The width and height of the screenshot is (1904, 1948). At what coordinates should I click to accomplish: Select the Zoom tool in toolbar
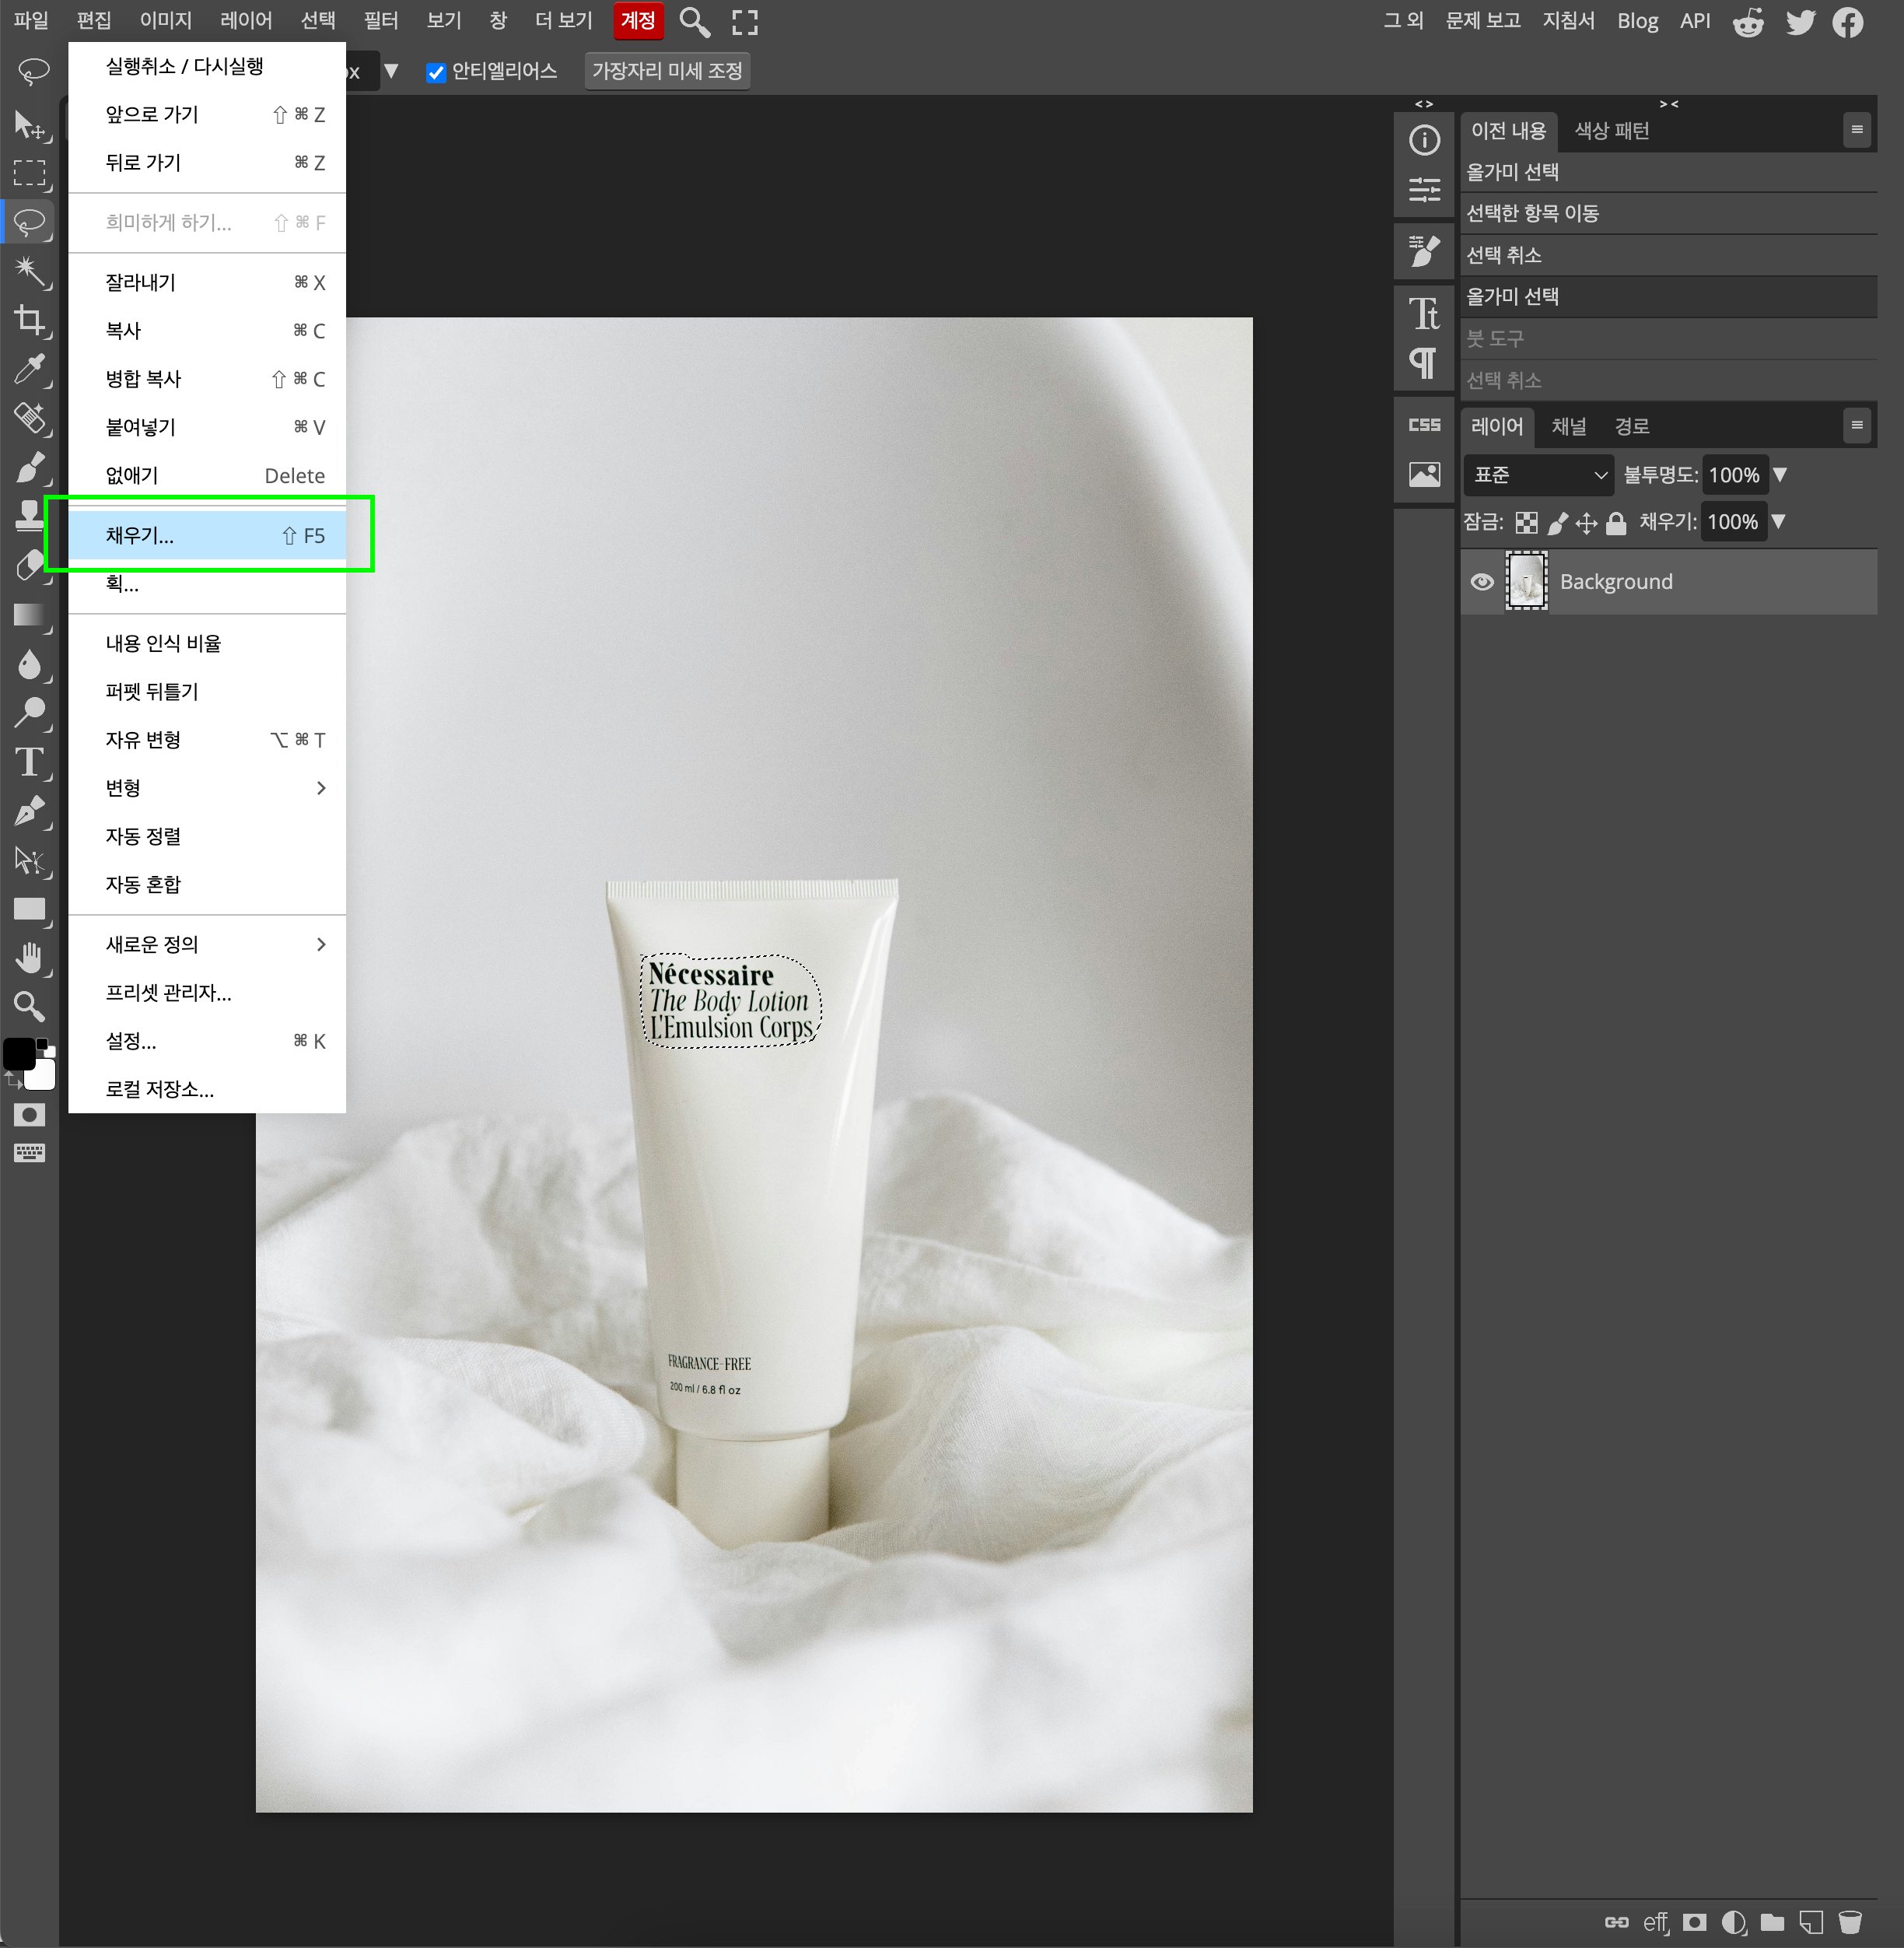click(x=29, y=1006)
